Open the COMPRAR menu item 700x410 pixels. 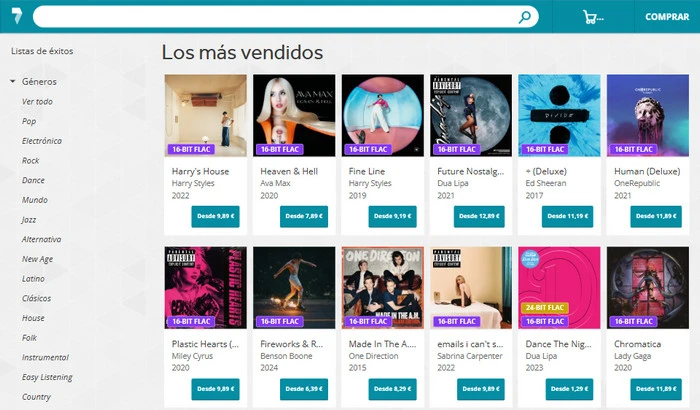667,17
